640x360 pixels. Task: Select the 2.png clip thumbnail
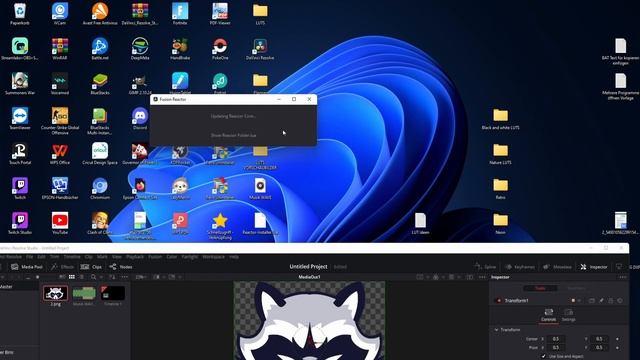(x=56, y=293)
